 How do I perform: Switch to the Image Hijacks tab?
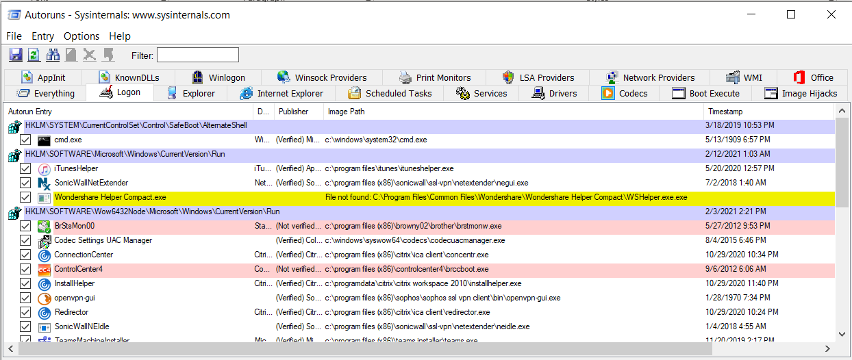(x=801, y=93)
